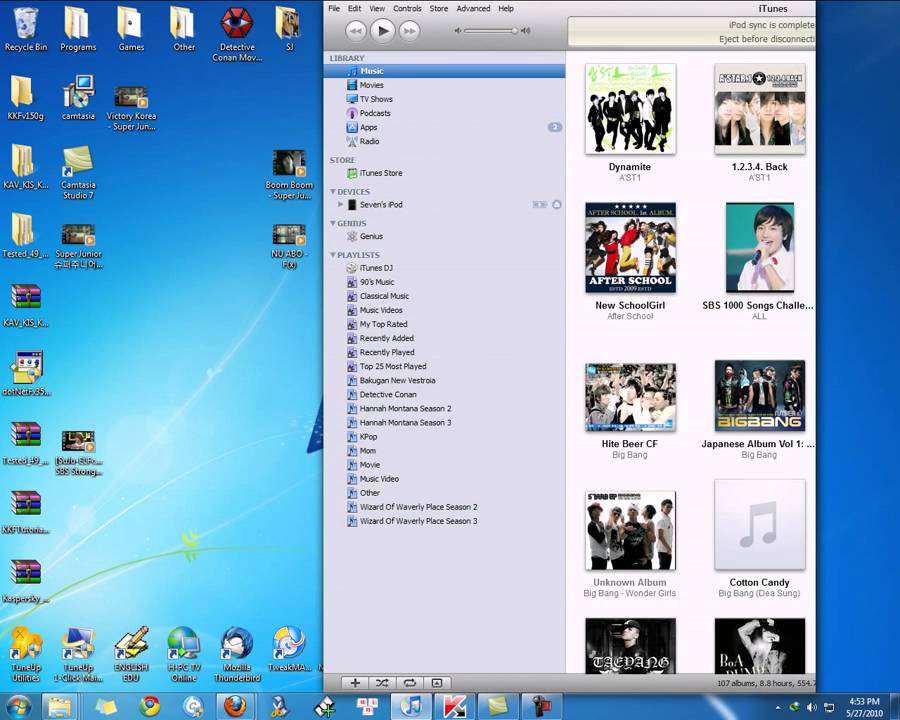Open Recycle Bin on the desktop
900x720 pixels.
[26, 29]
